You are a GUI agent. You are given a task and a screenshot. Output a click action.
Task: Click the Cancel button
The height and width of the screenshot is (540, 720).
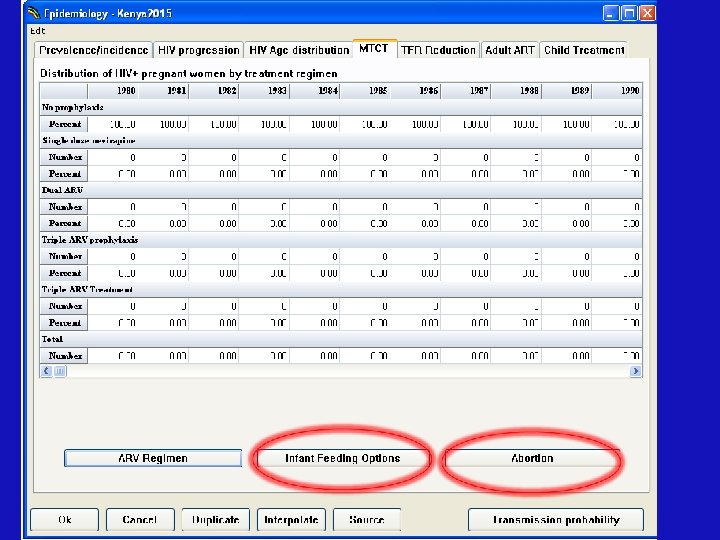click(140, 520)
